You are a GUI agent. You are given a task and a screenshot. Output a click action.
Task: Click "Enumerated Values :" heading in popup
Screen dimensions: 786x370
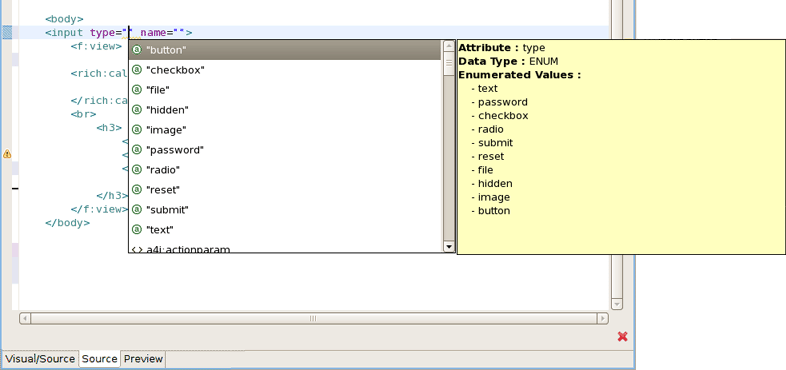pyautogui.click(x=520, y=75)
